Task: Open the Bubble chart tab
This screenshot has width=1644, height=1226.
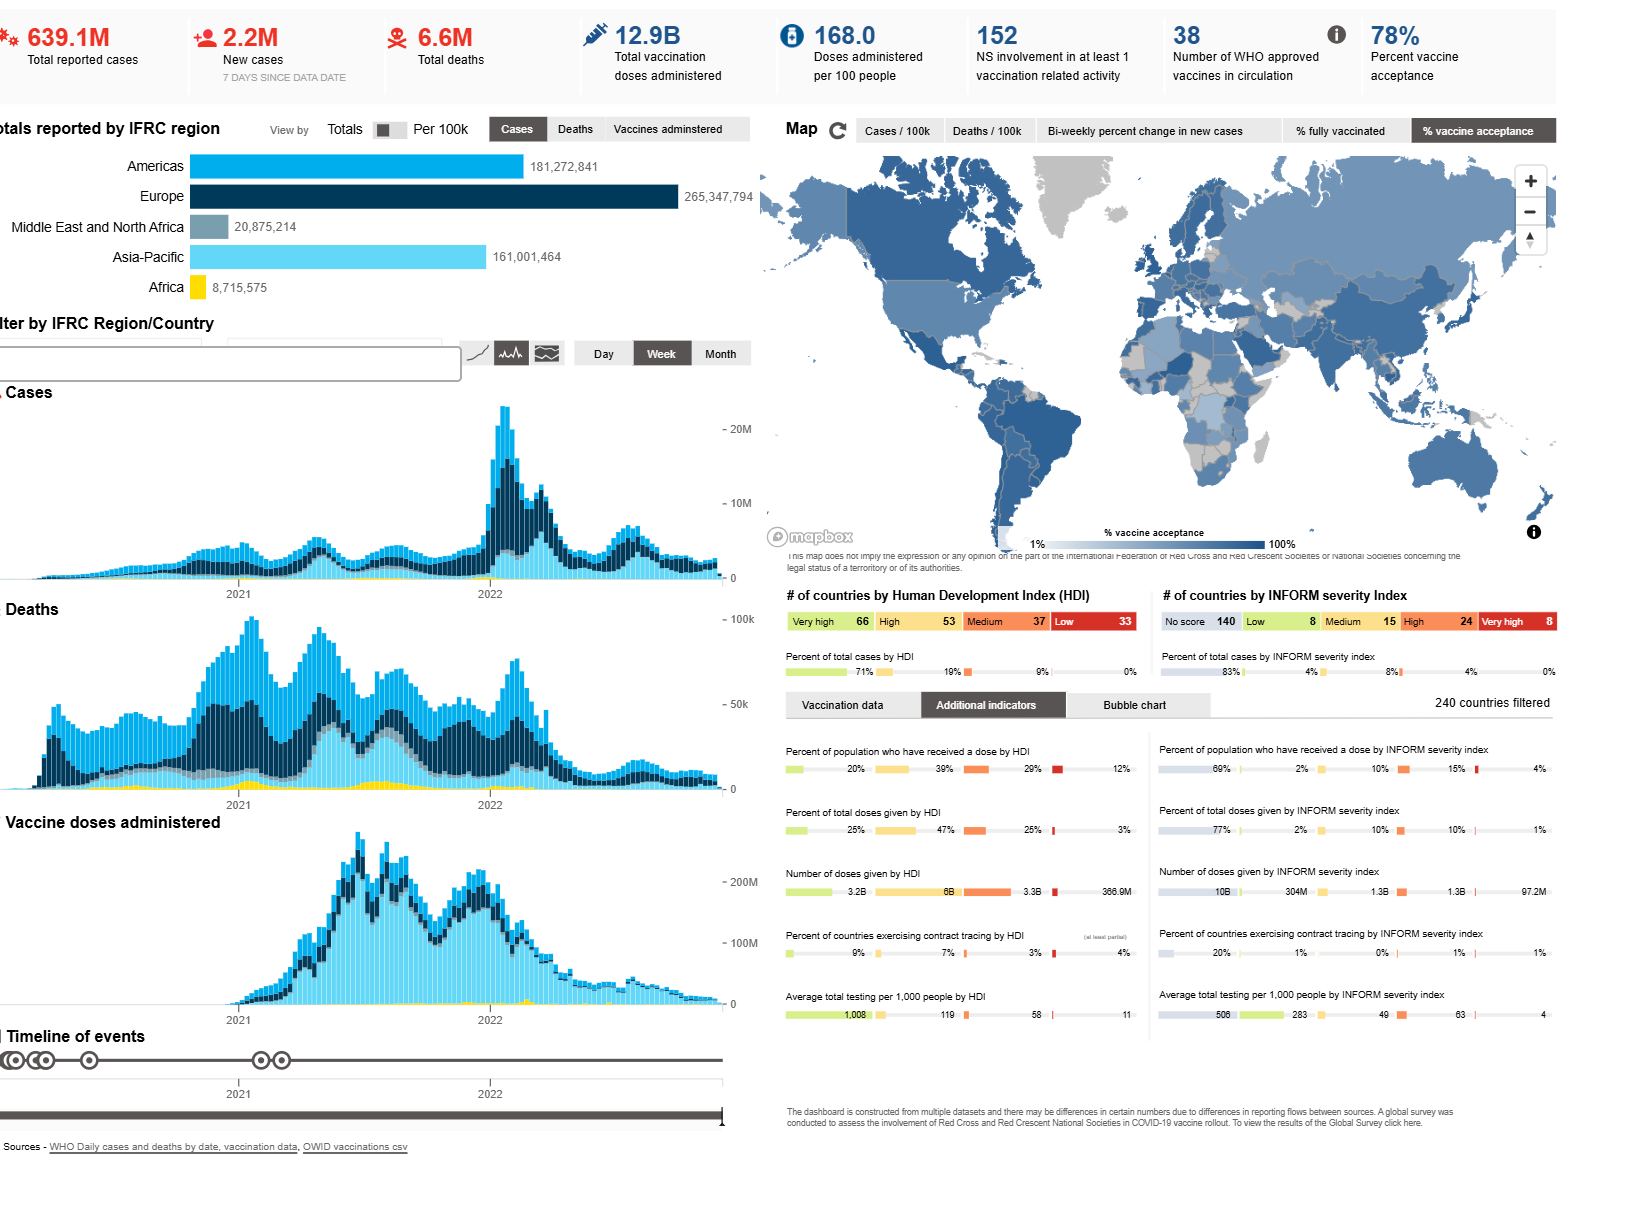Action: coord(1139,705)
